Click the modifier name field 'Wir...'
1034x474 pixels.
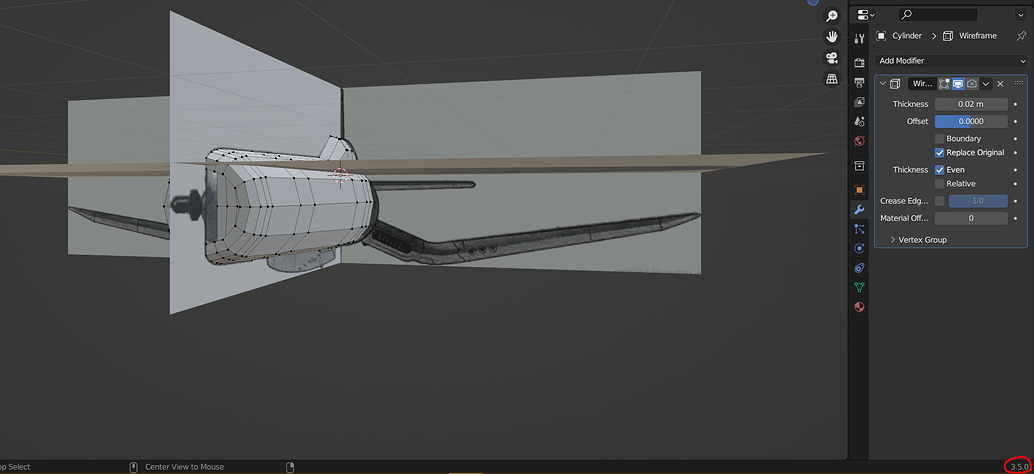coord(923,84)
